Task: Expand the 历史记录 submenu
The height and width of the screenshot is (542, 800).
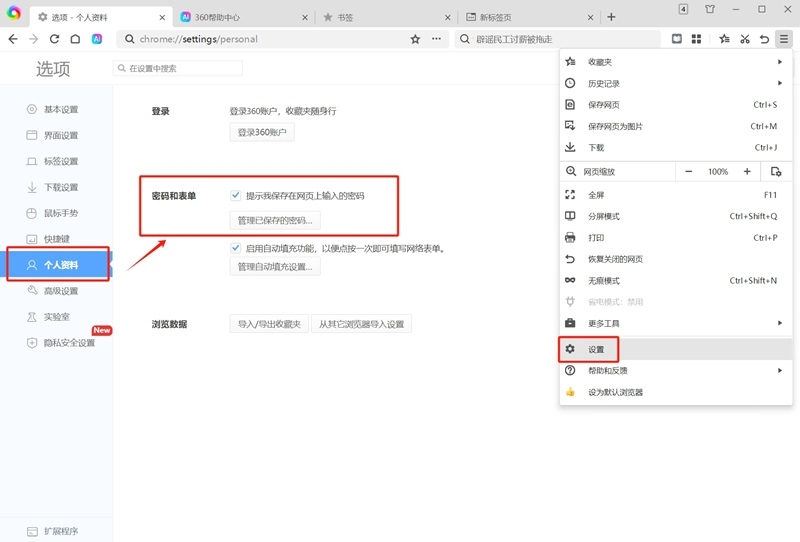Action: point(676,83)
